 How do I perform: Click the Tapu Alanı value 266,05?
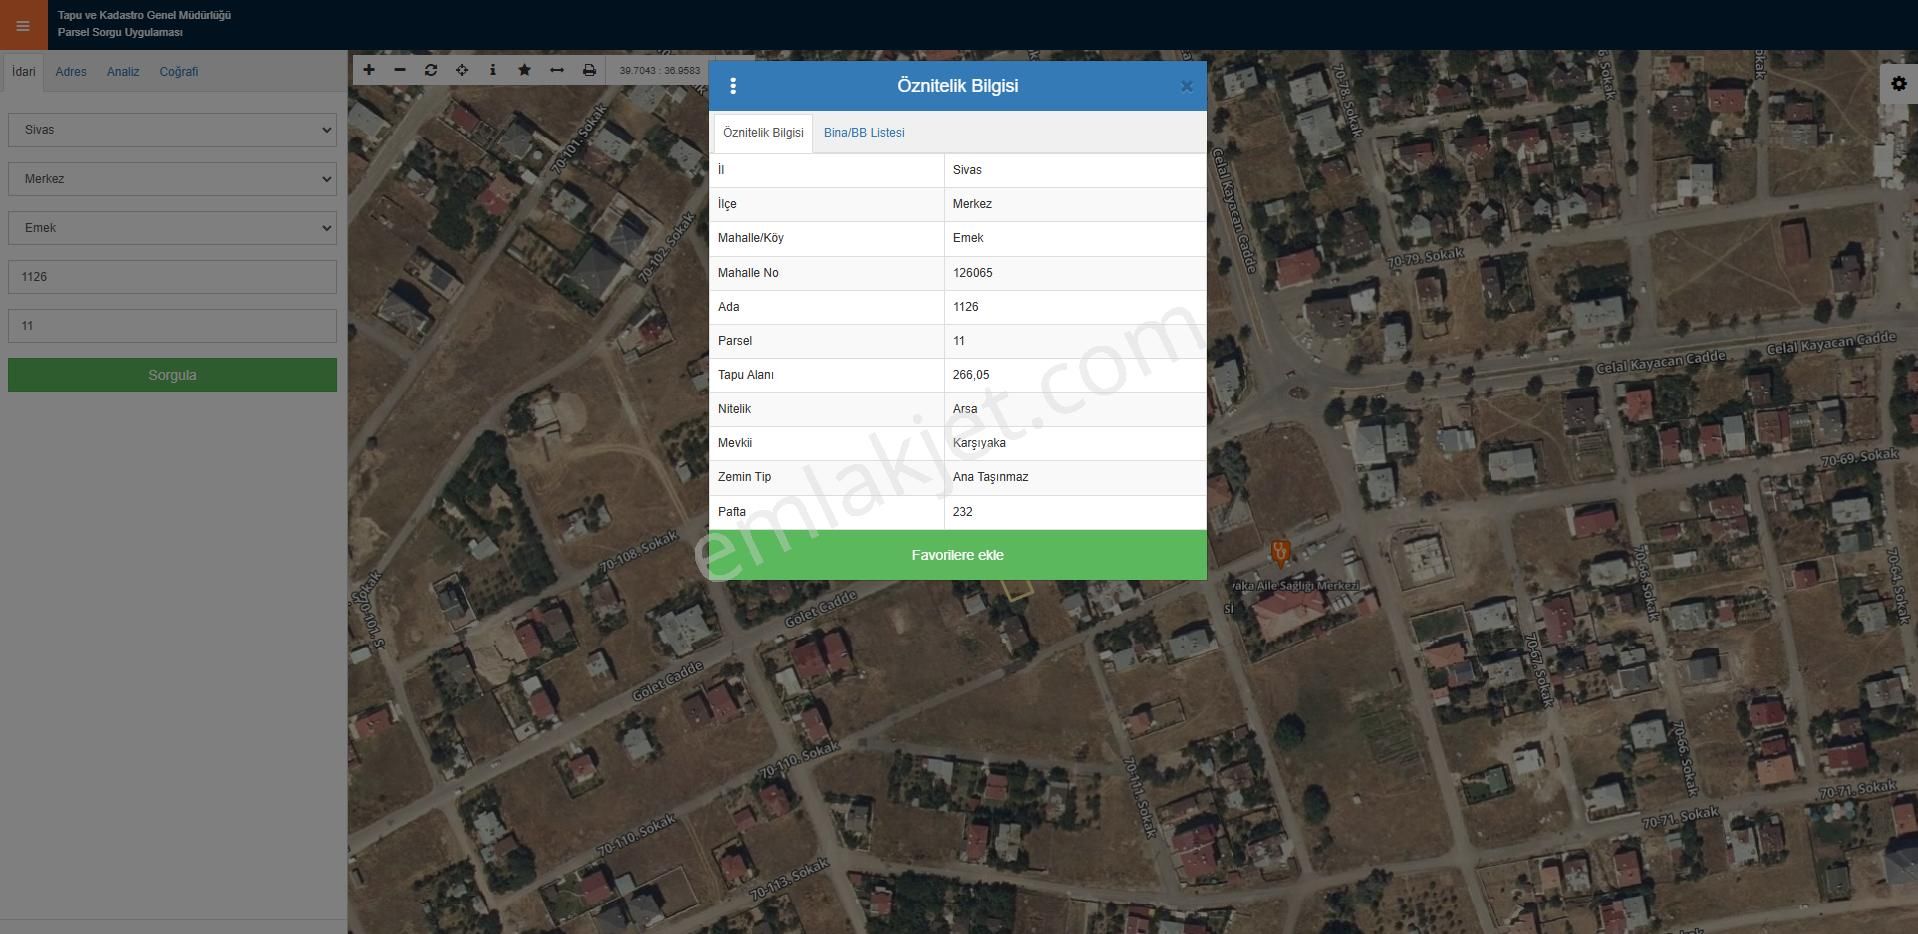click(x=971, y=375)
